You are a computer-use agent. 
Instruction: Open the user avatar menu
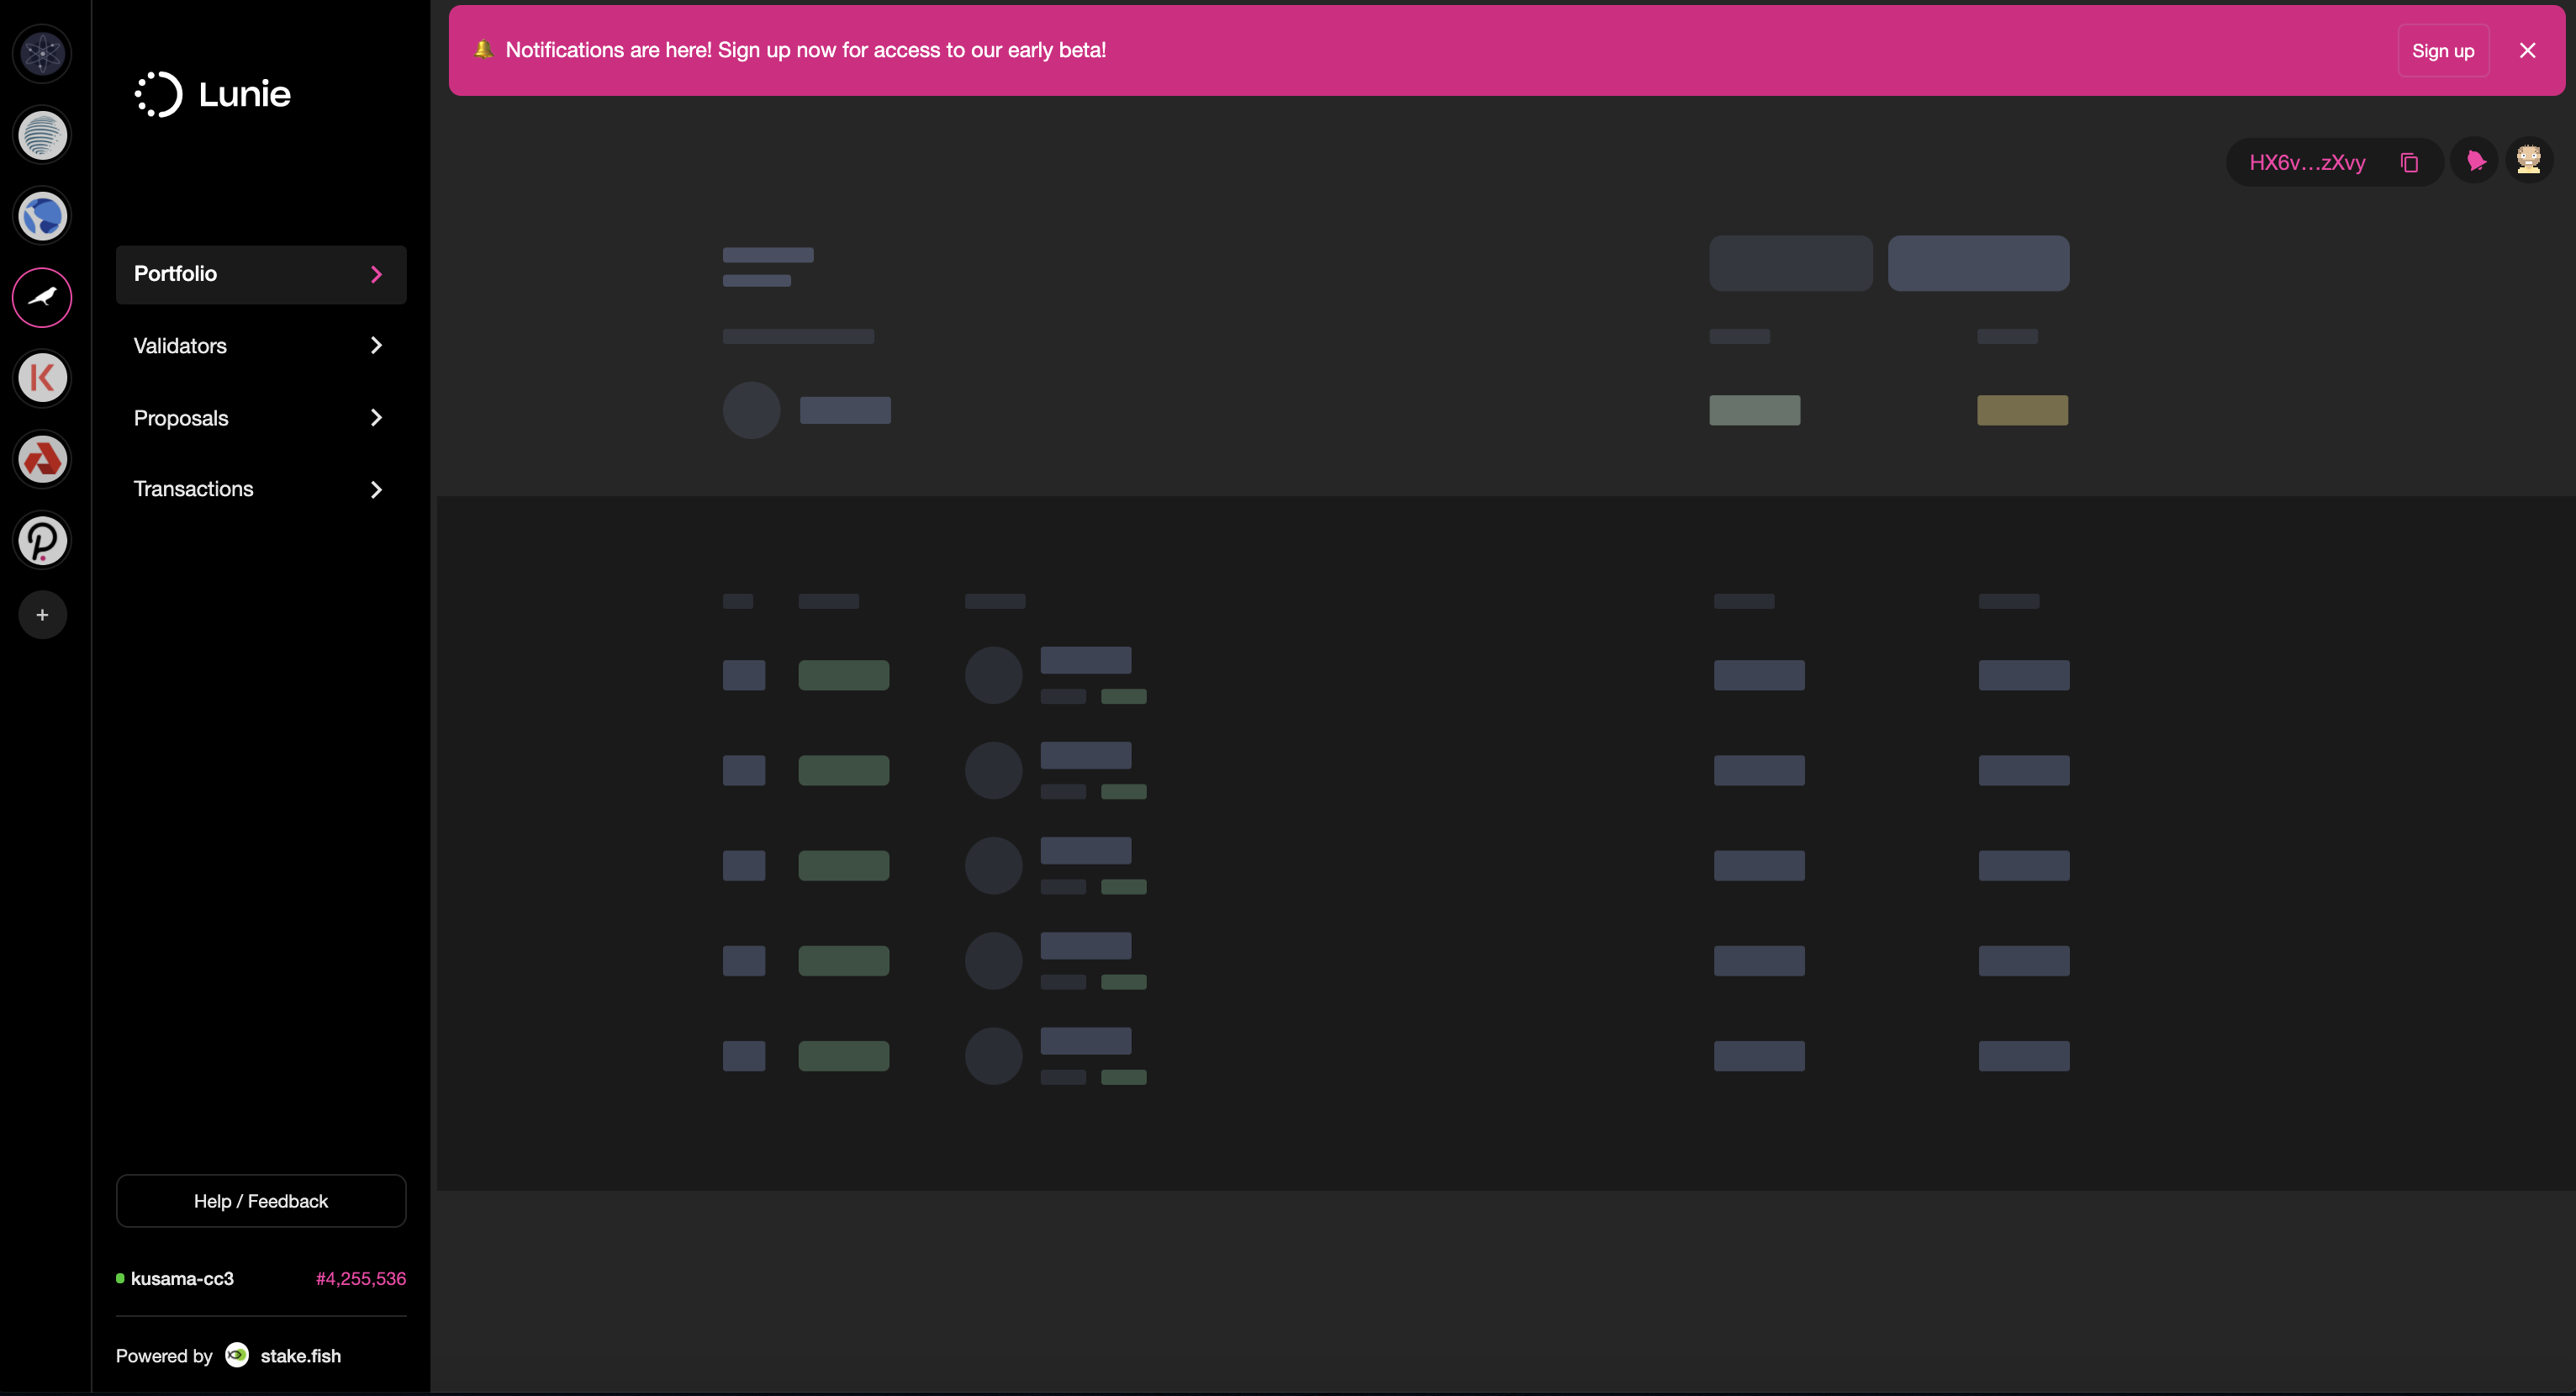pos(2529,160)
